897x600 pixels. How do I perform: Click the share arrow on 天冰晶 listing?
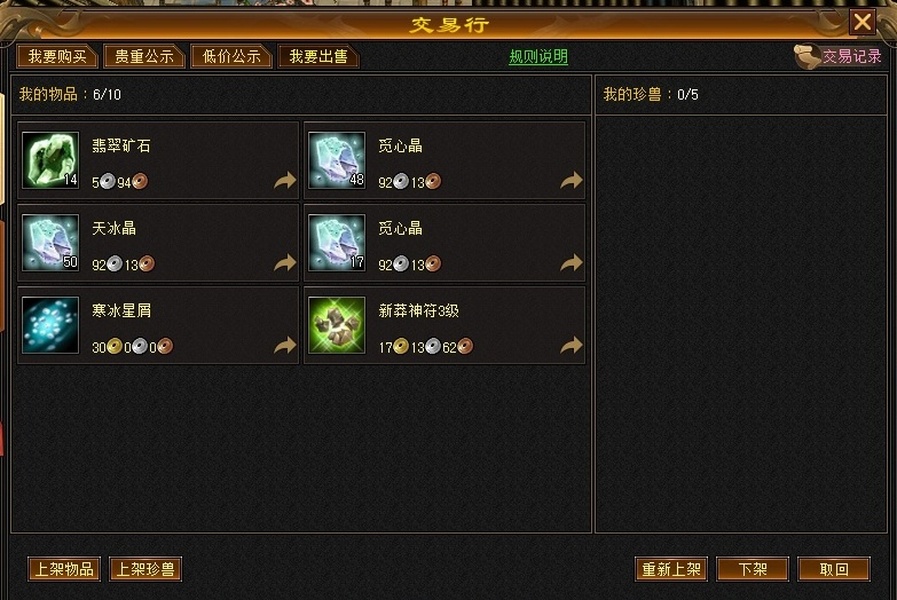[285, 263]
